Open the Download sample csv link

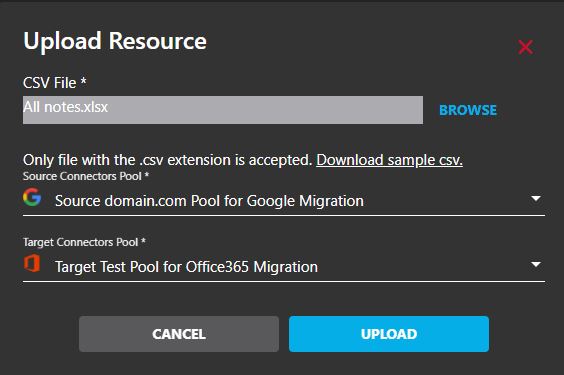click(389, 160)
